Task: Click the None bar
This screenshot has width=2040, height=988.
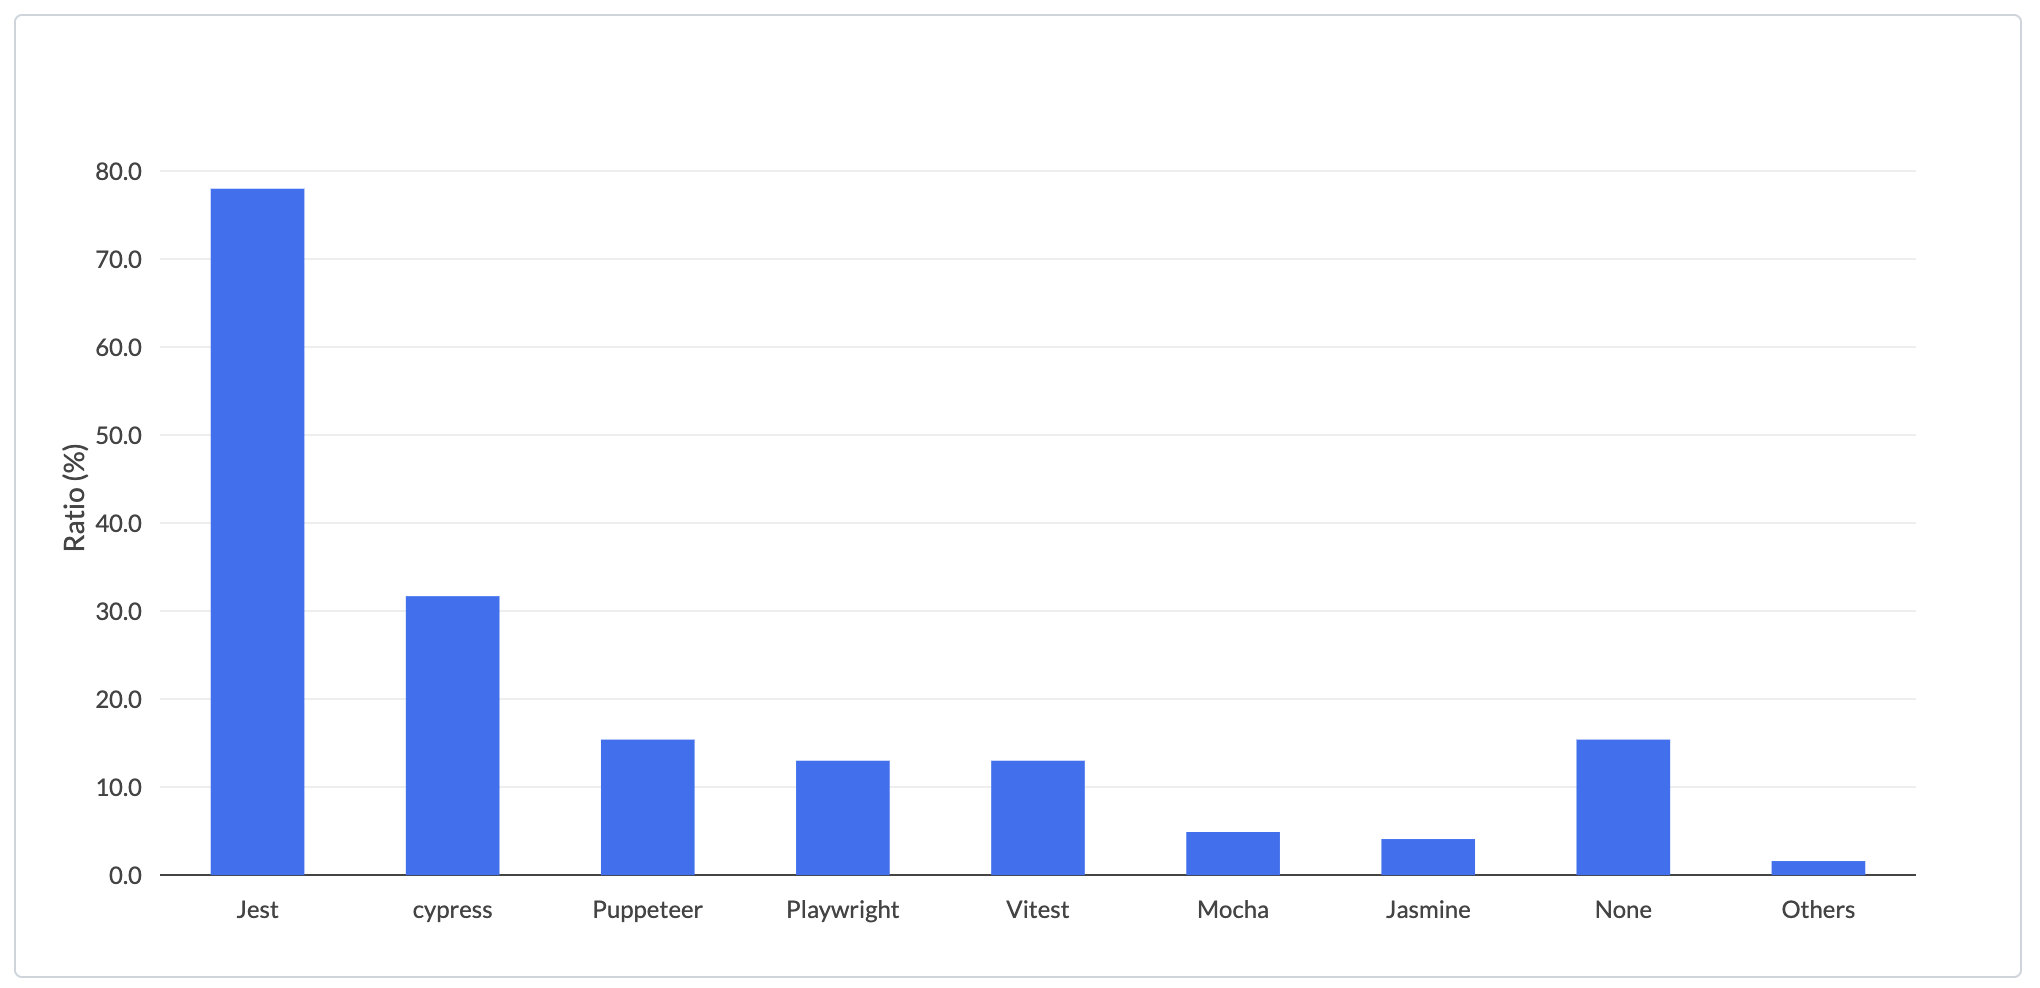Action: [1622, 807]
